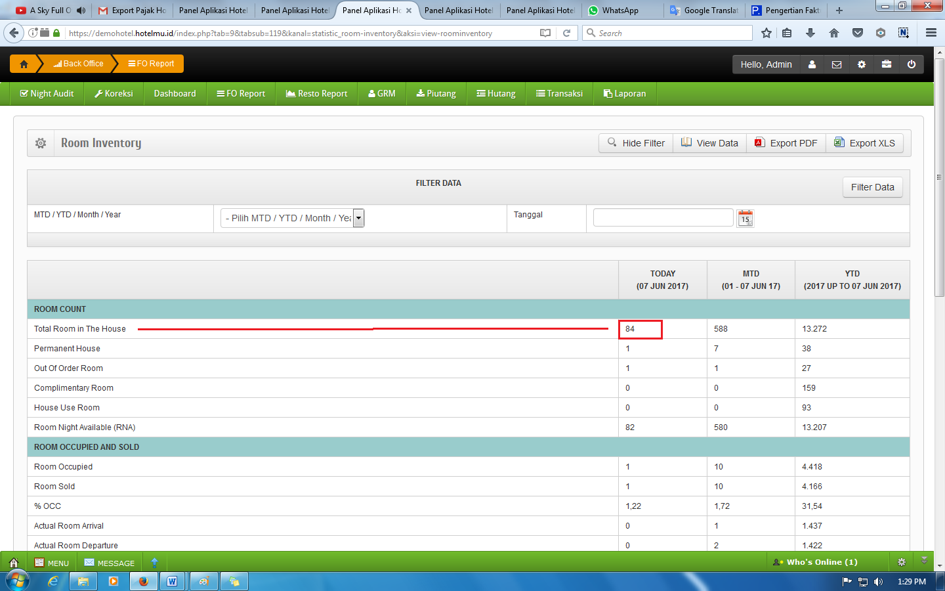Click the home icon in breadcrumb
The height and width of the screenshot is (591, 945).
[x=24, y=64]
